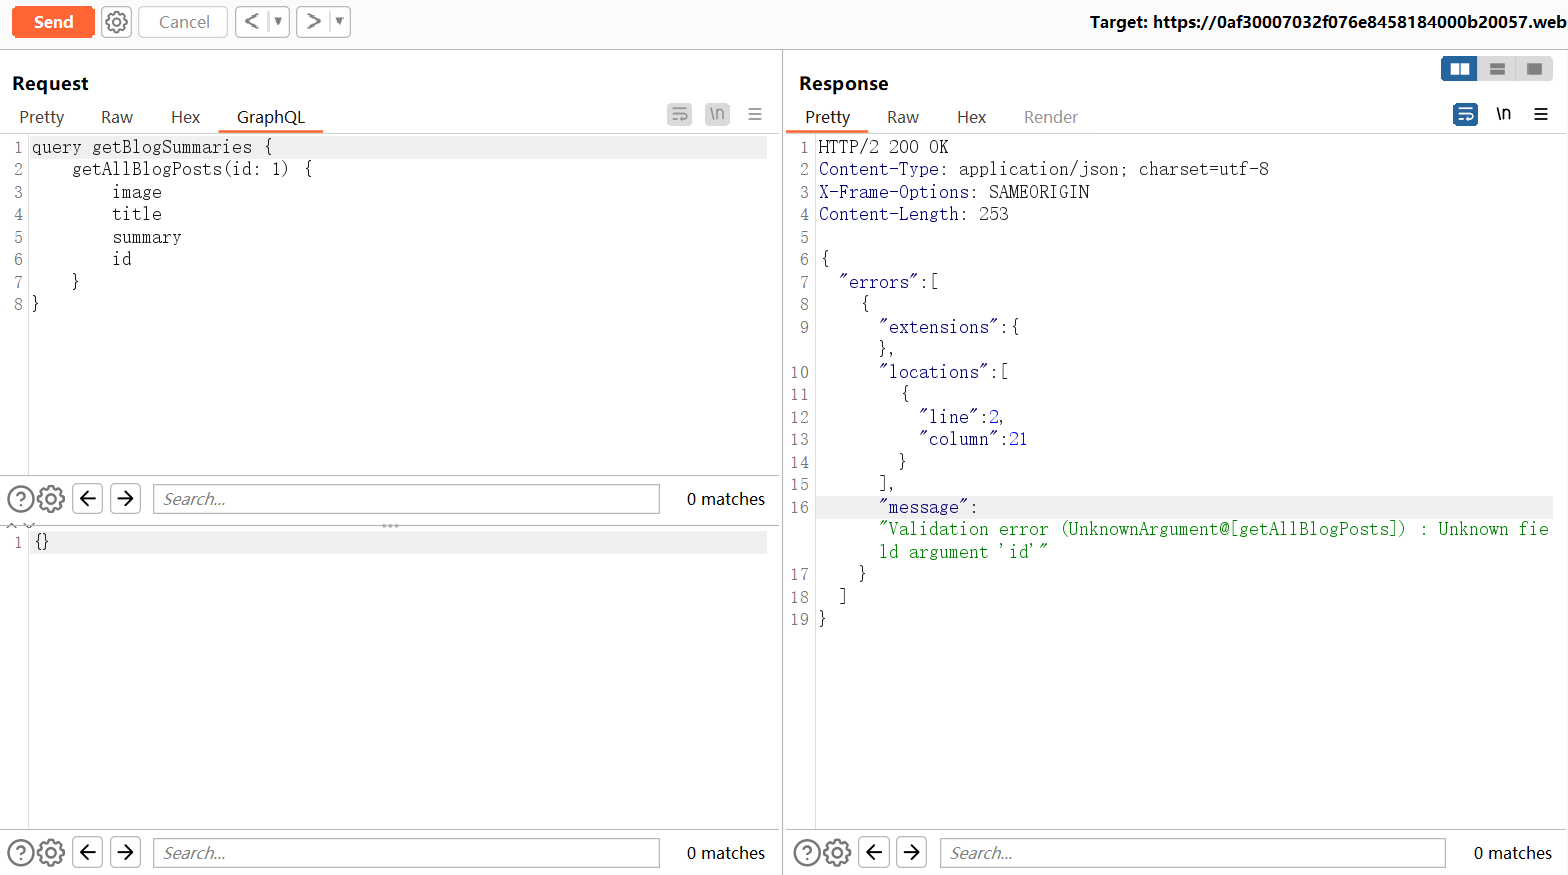Screen dimensions: 1568x875
Task: Go back to previous request in history
Action: click(x=252, y=22)
